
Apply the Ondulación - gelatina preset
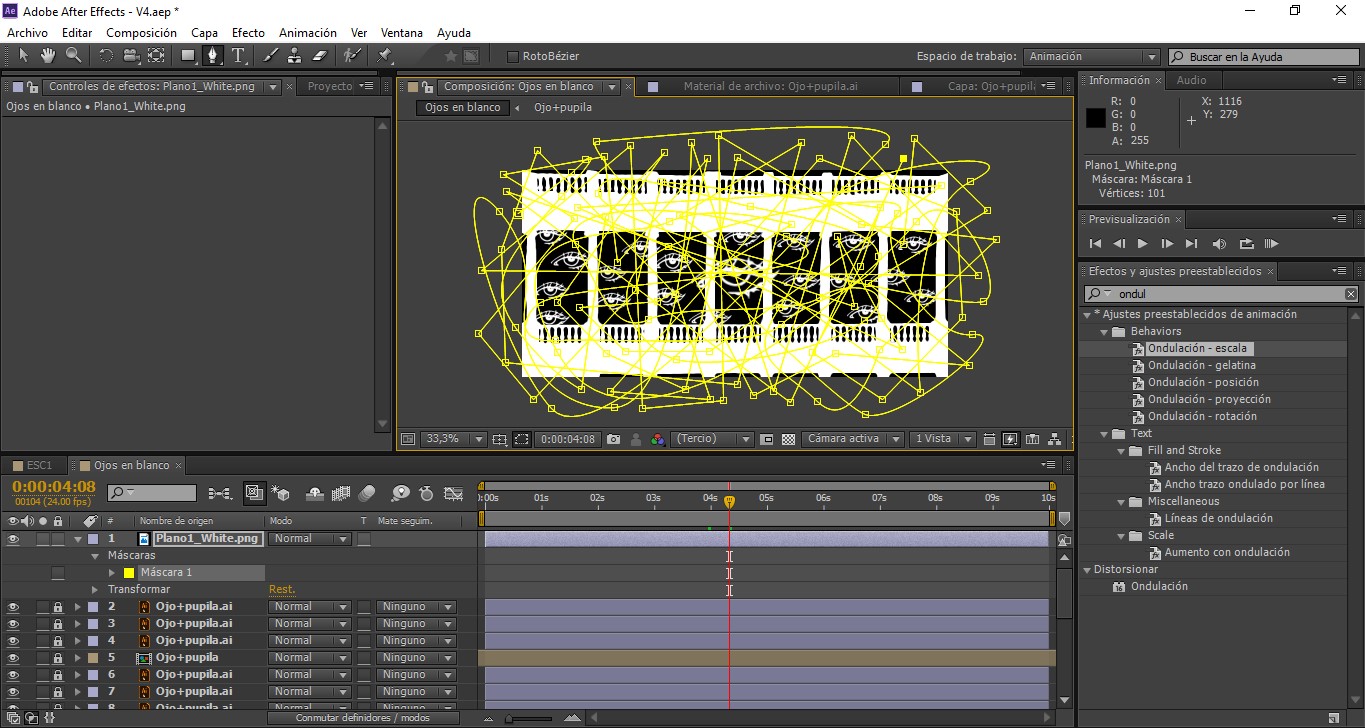coord(1201,365)
